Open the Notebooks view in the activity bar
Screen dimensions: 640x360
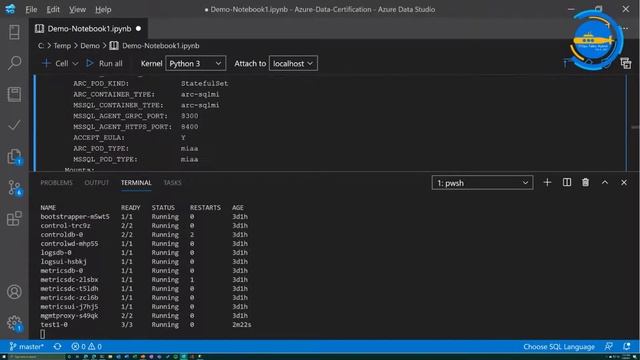tap(14, 94)
